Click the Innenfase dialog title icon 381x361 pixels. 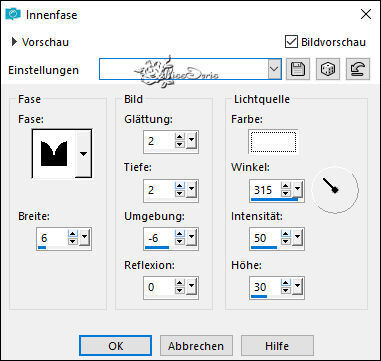click(13, 15)
